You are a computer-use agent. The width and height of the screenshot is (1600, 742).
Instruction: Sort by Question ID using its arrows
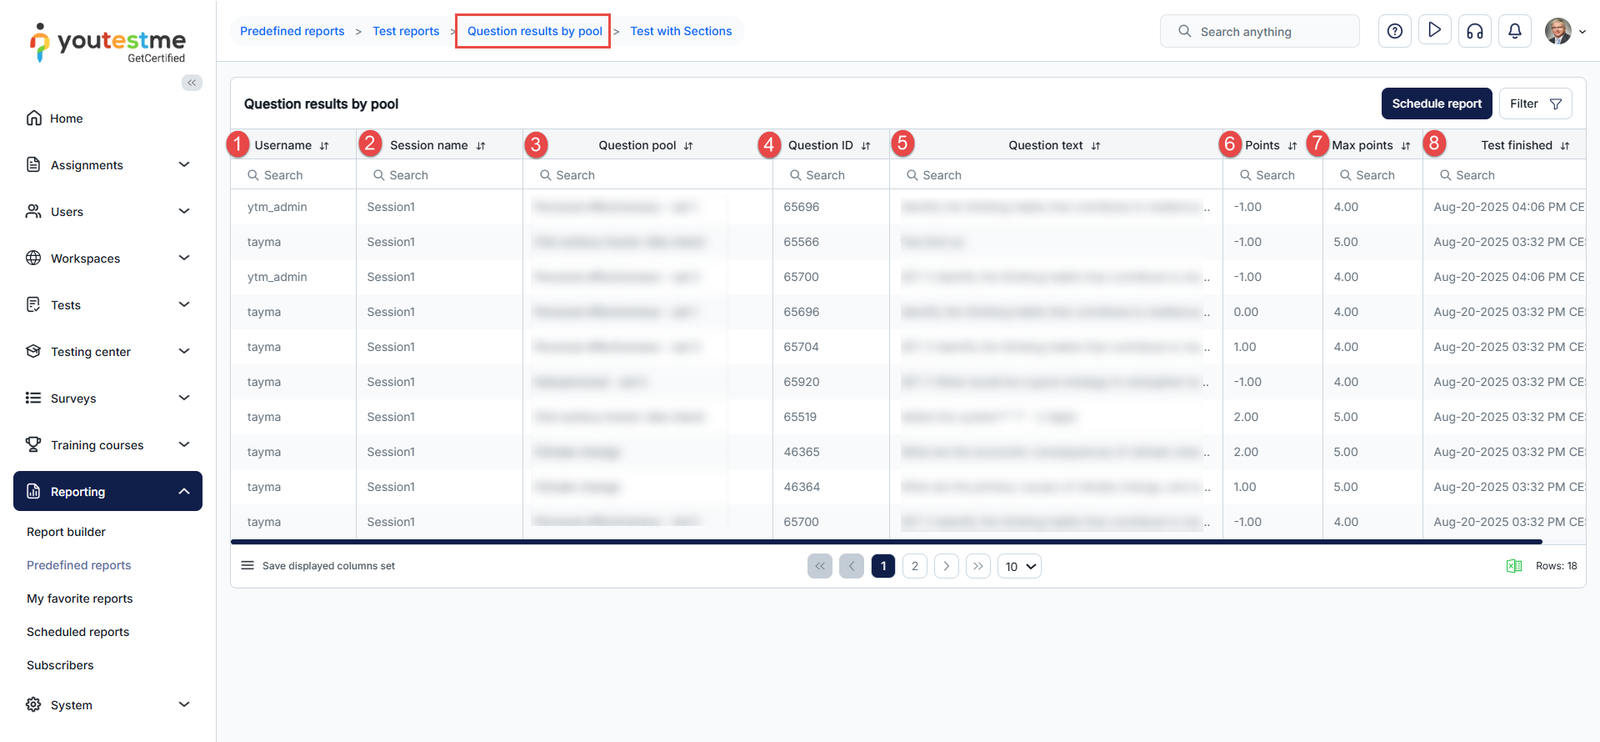click(866, 146)
